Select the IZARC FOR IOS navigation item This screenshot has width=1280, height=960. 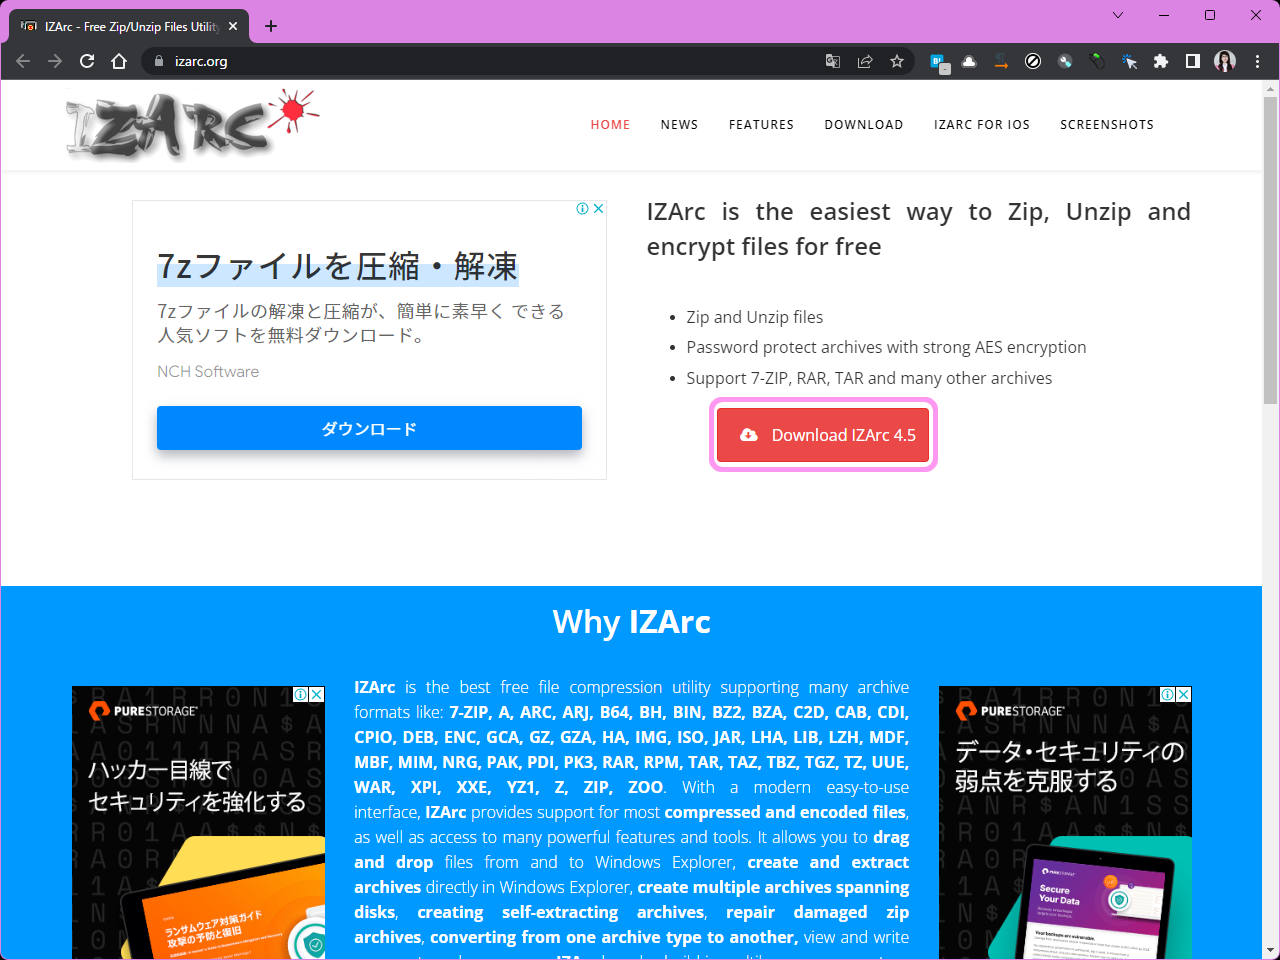coord(981,124)
